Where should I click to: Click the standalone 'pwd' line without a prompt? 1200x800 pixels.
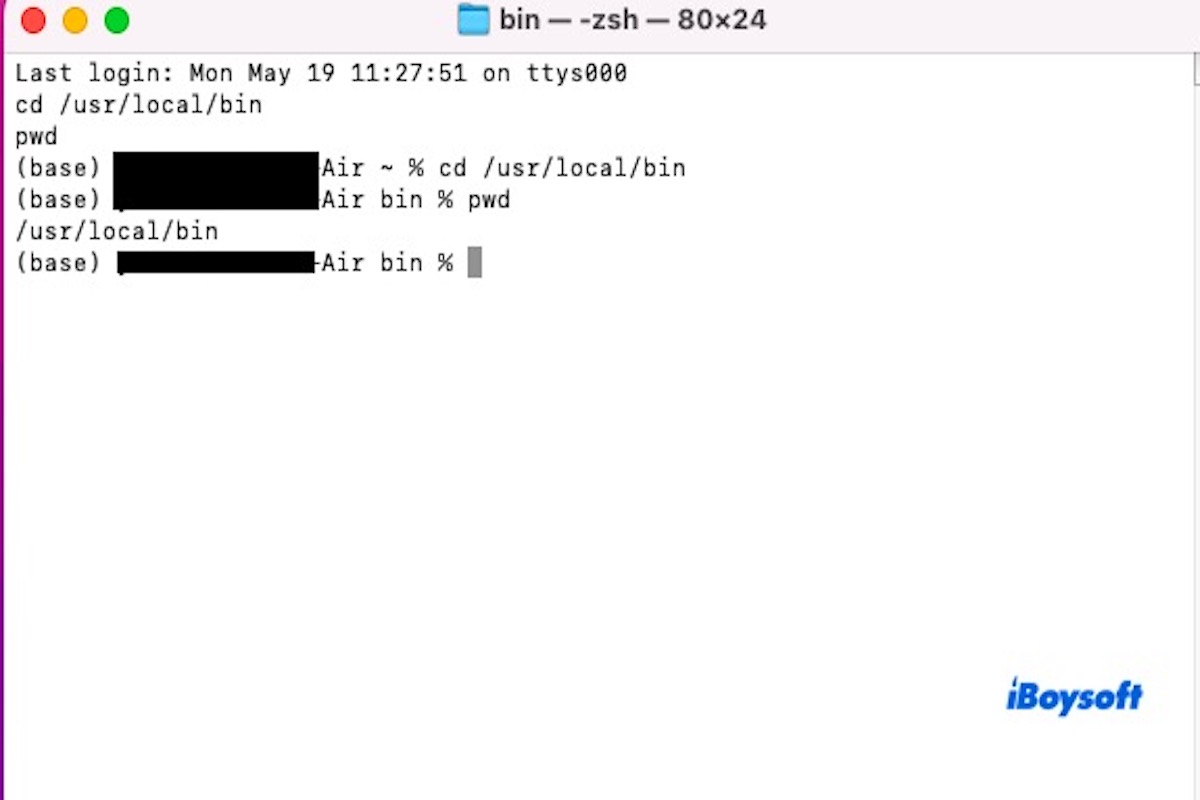click(x=37, y=137)
